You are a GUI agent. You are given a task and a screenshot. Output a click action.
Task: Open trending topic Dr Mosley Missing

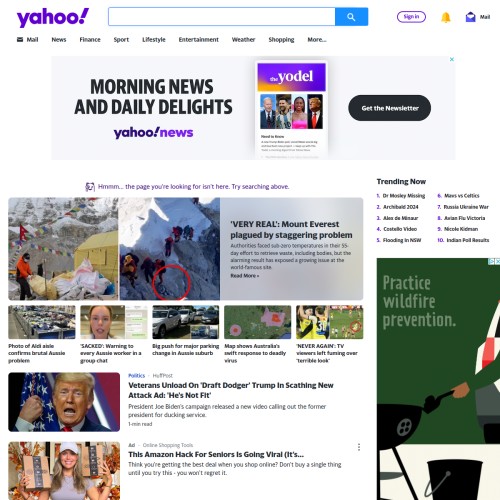point(404,196)
